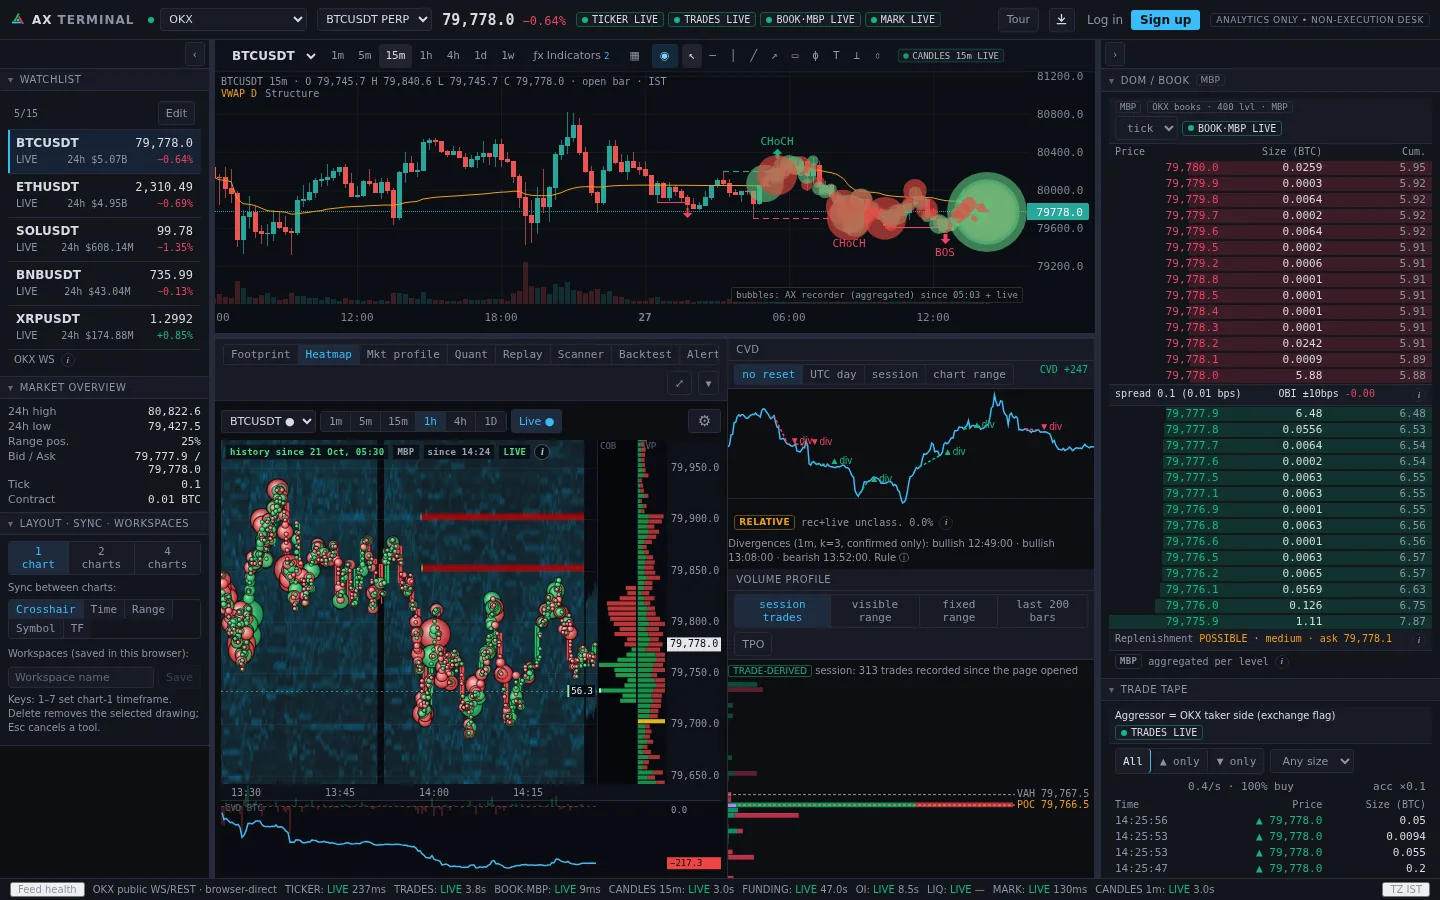The image size is (1440, 900).
Task: Start the Tour
Action: tap(1018, 19)
